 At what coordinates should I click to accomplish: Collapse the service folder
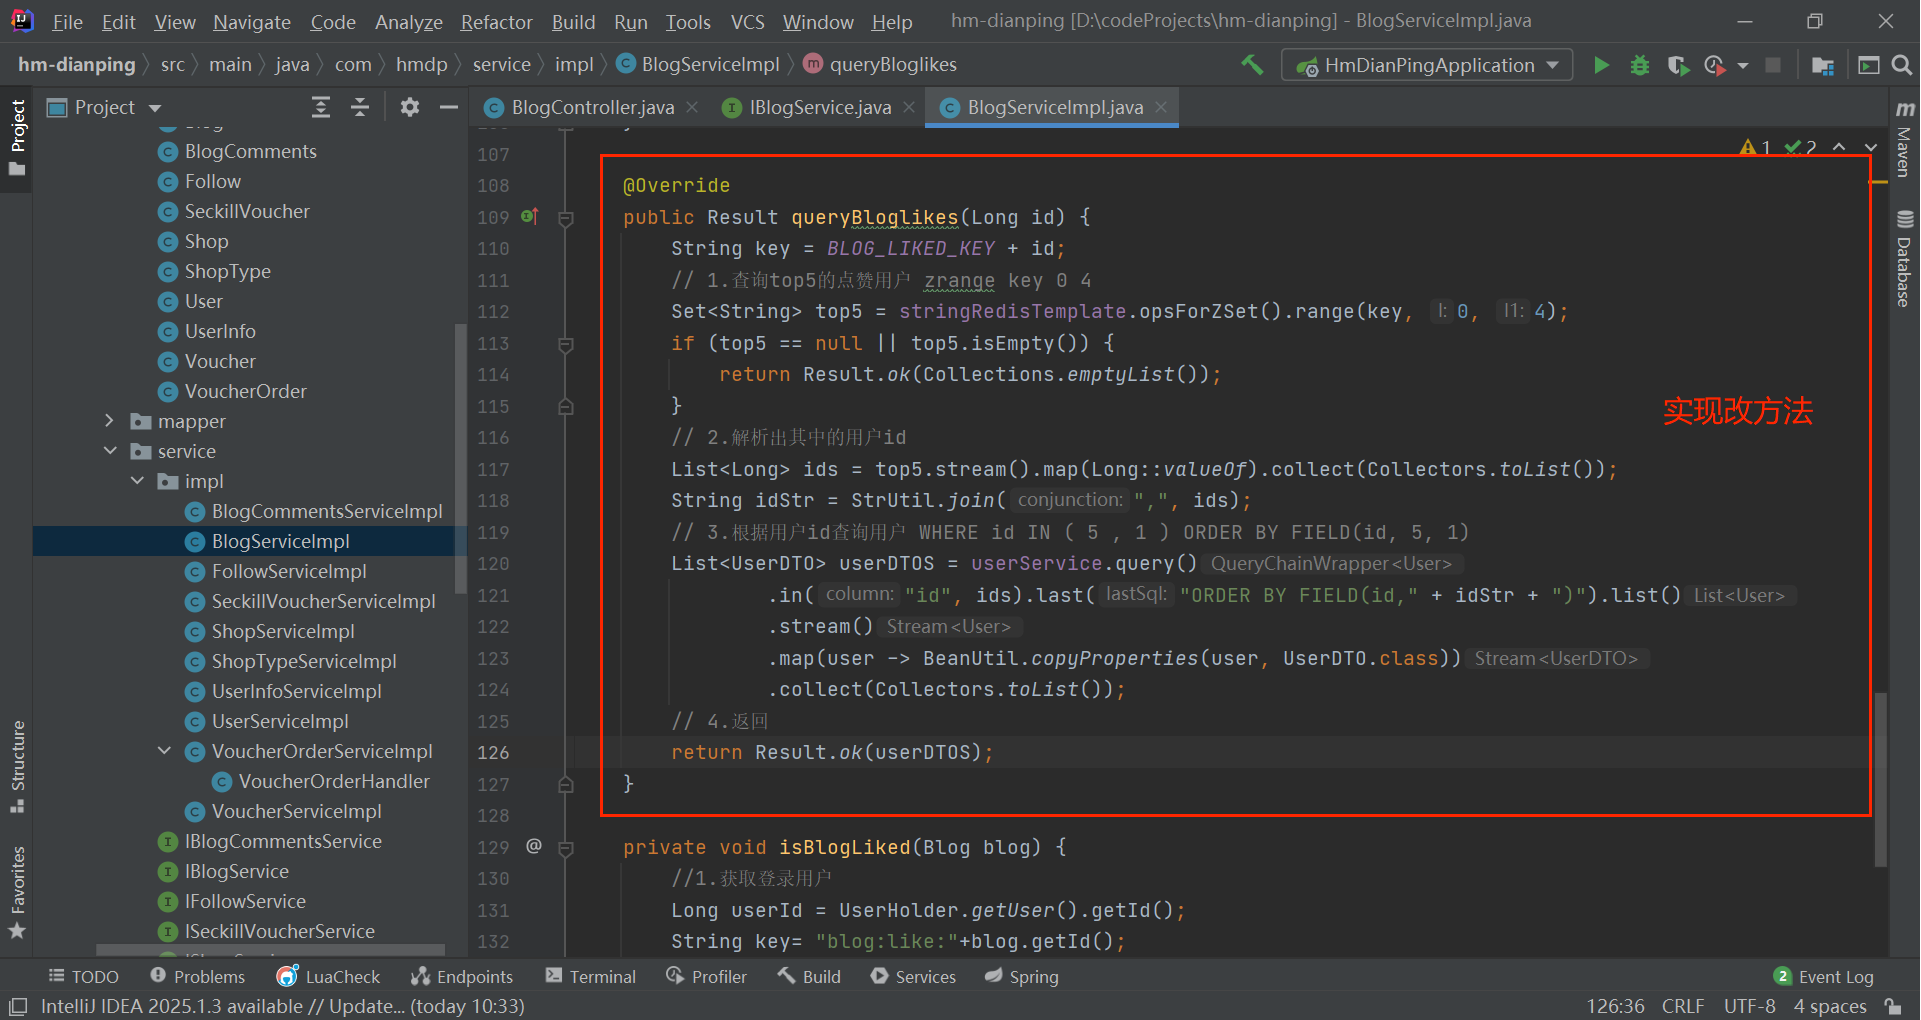[x=109, y=451]
